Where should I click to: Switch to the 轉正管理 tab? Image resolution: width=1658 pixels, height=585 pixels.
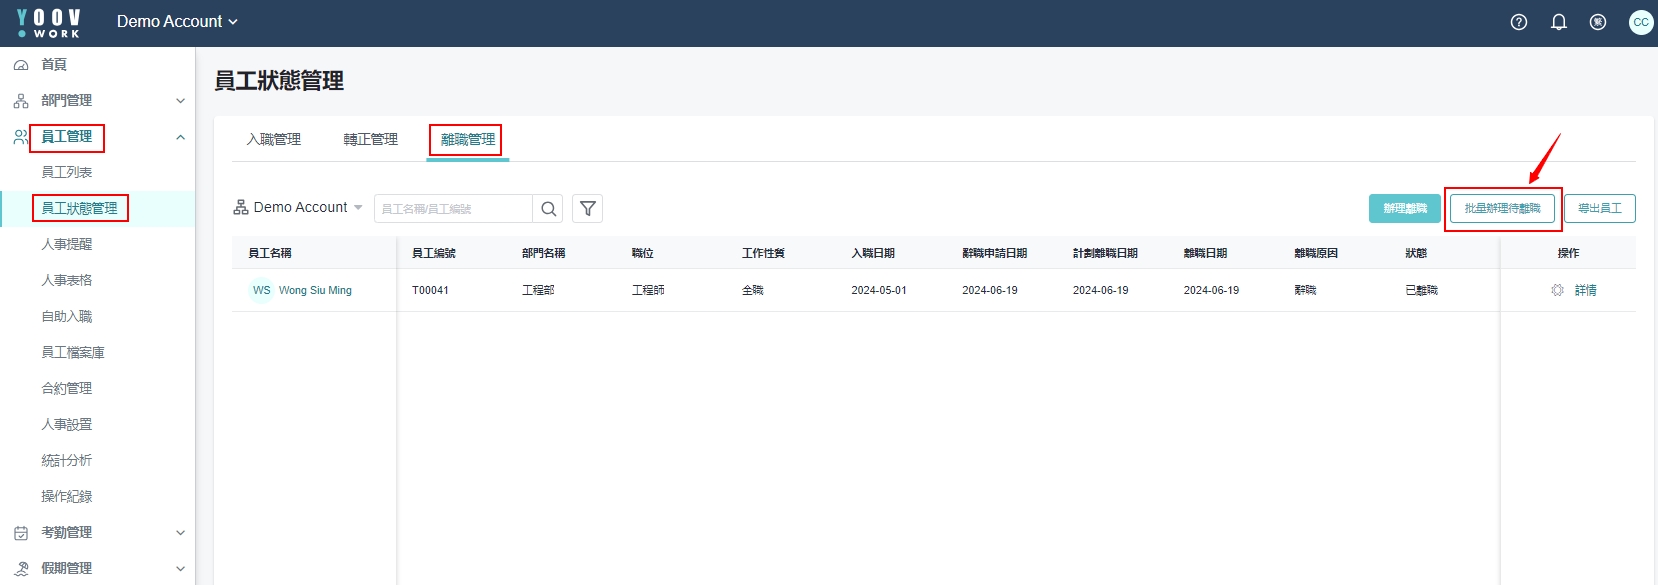coord(371,140)
